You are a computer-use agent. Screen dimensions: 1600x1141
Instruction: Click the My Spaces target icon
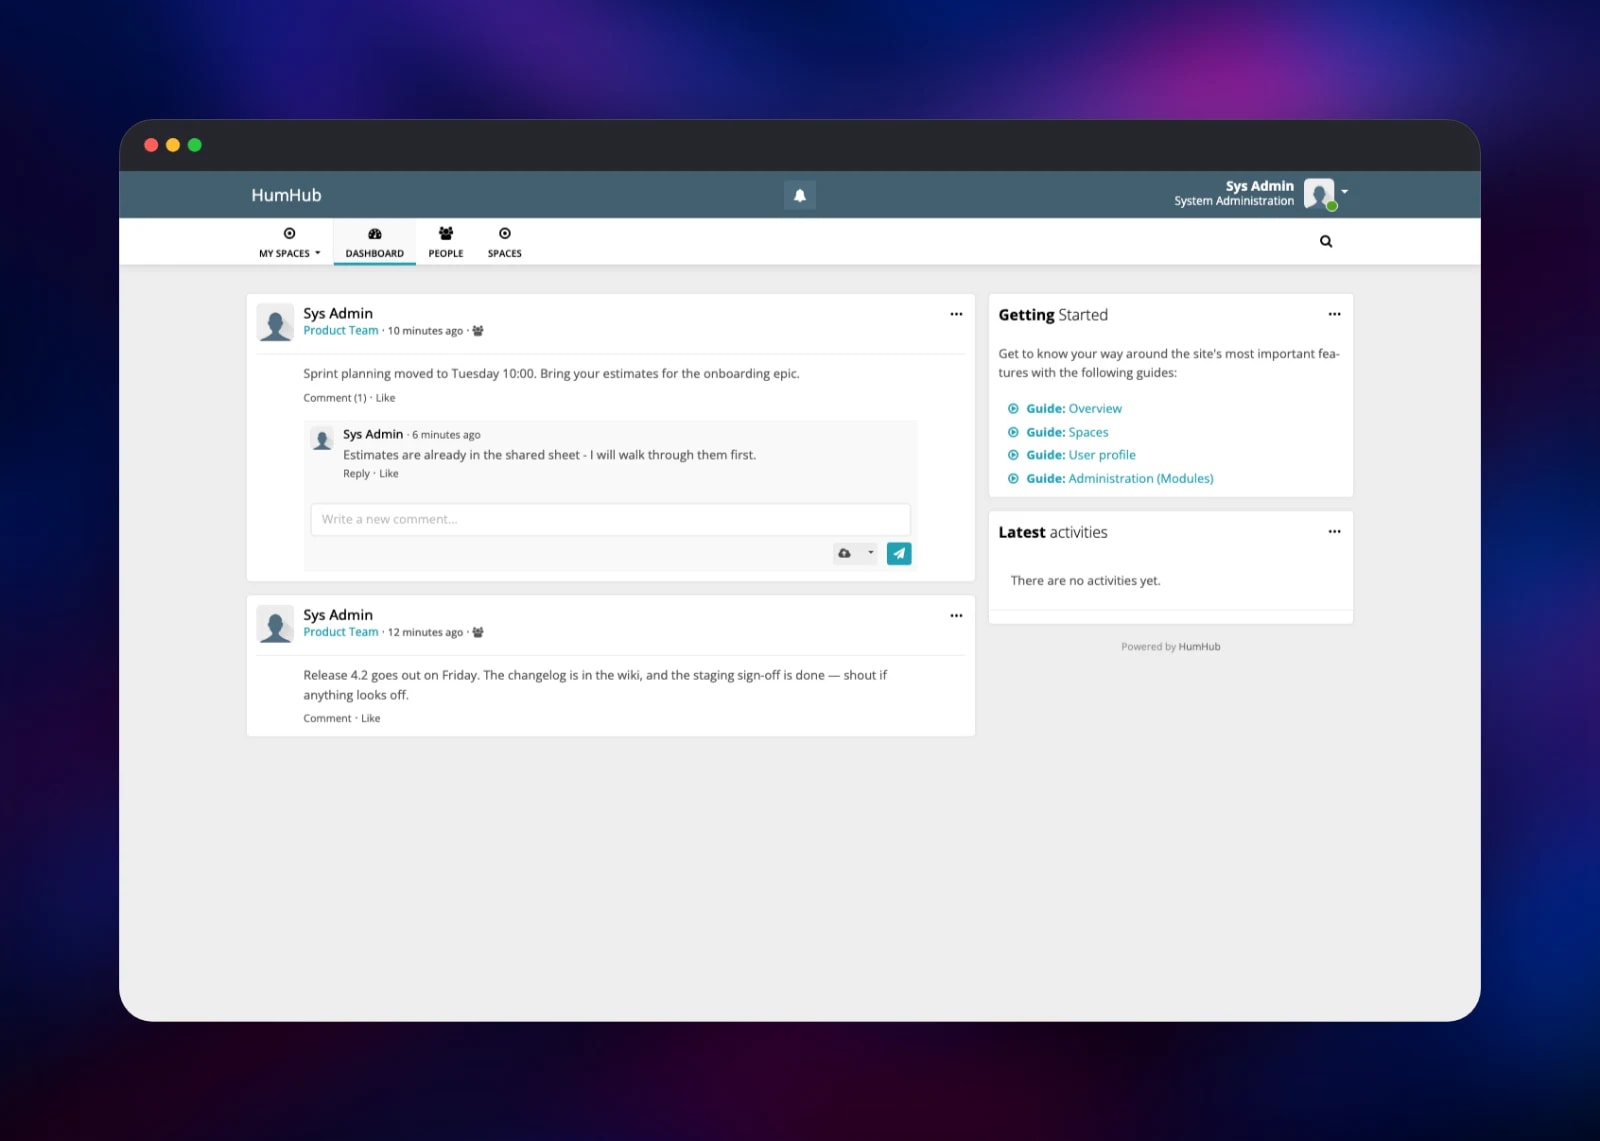pyautogui.click(x=289, y=233)
